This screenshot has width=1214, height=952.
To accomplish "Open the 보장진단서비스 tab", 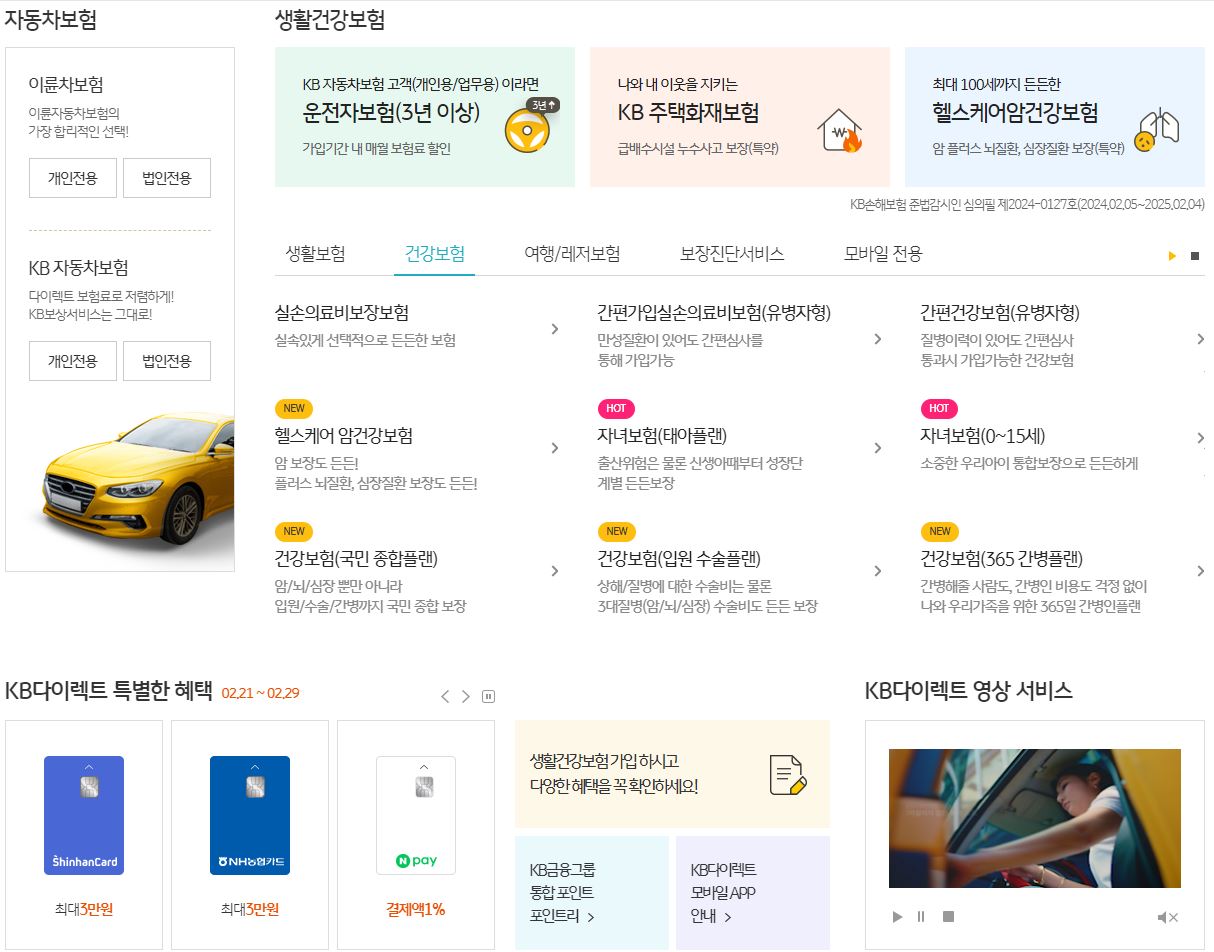I will [x=729, y=254].
